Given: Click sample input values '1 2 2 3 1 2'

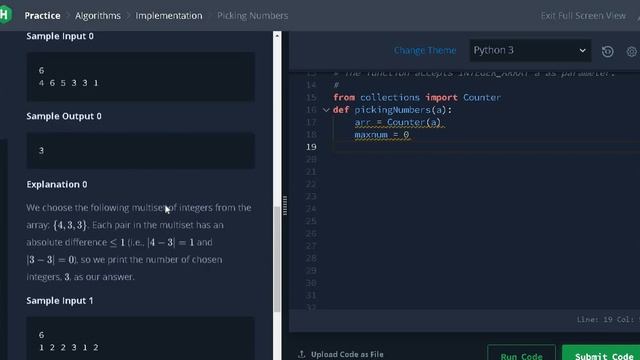Looking at the screenshot, I should (x=69, y=347).
